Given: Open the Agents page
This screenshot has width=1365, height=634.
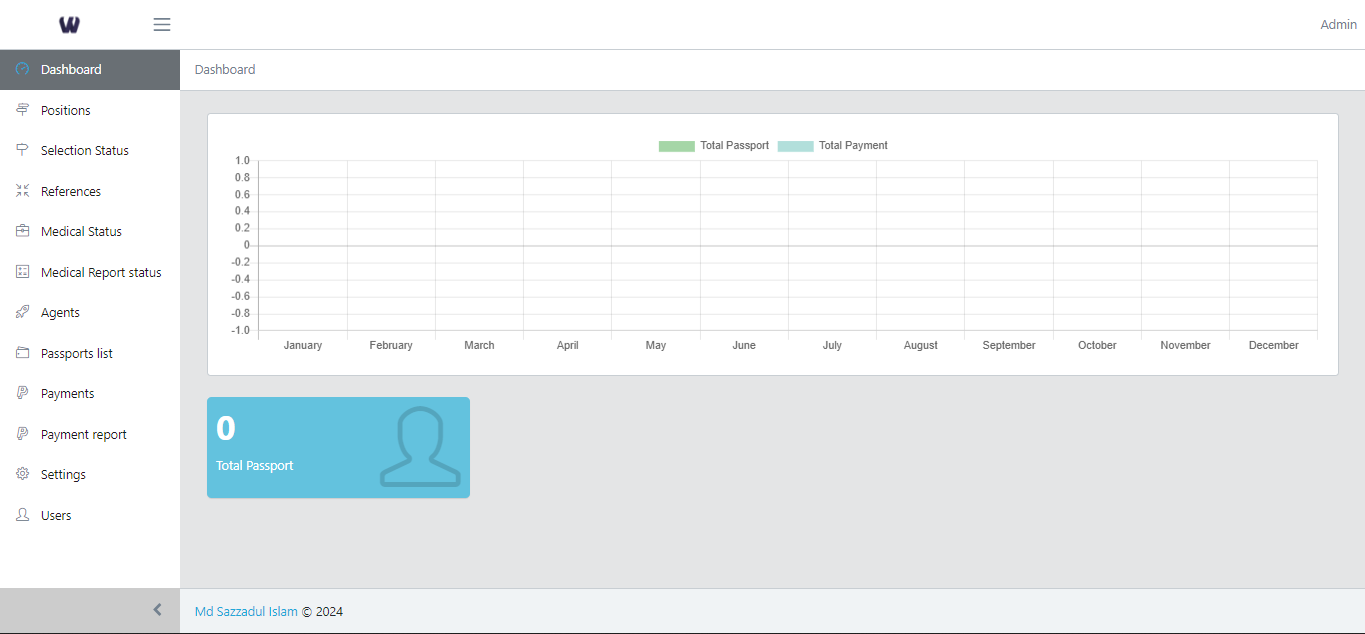Looking at the screenshot, I should point(90,312).
